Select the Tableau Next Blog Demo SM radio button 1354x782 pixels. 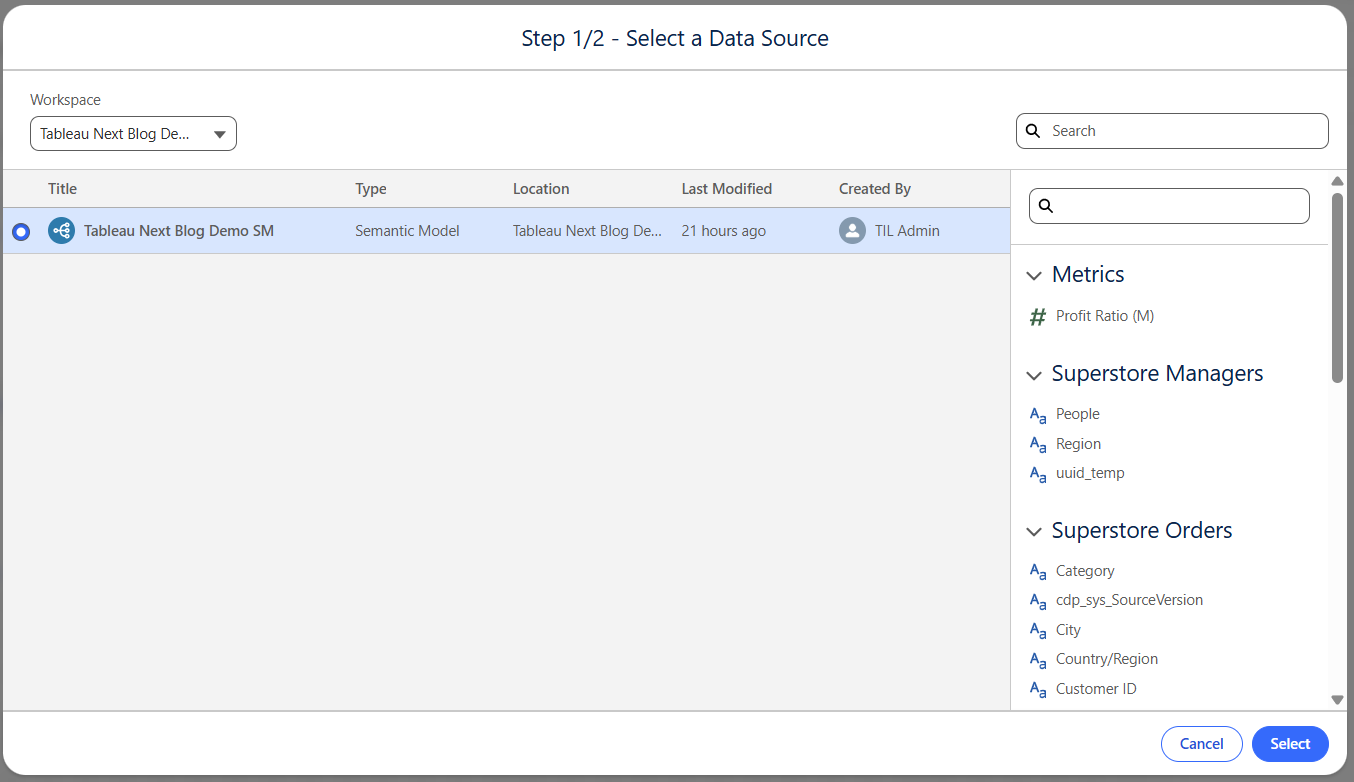[x=21, y=232]
